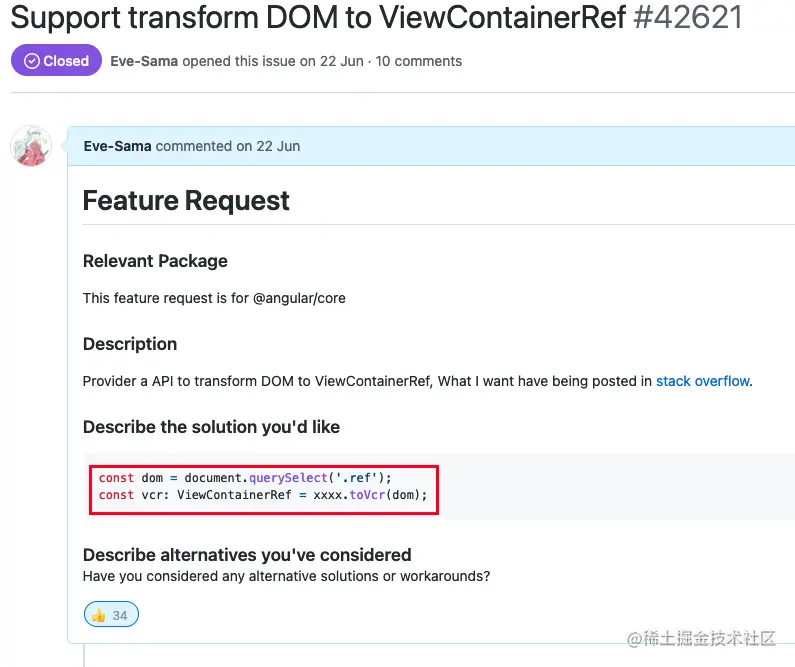The width and height of the screenshot is (795, 667).
Task: Click the 'Feature Request' heading
Action: pyautogui.click(x=186, y=201)
